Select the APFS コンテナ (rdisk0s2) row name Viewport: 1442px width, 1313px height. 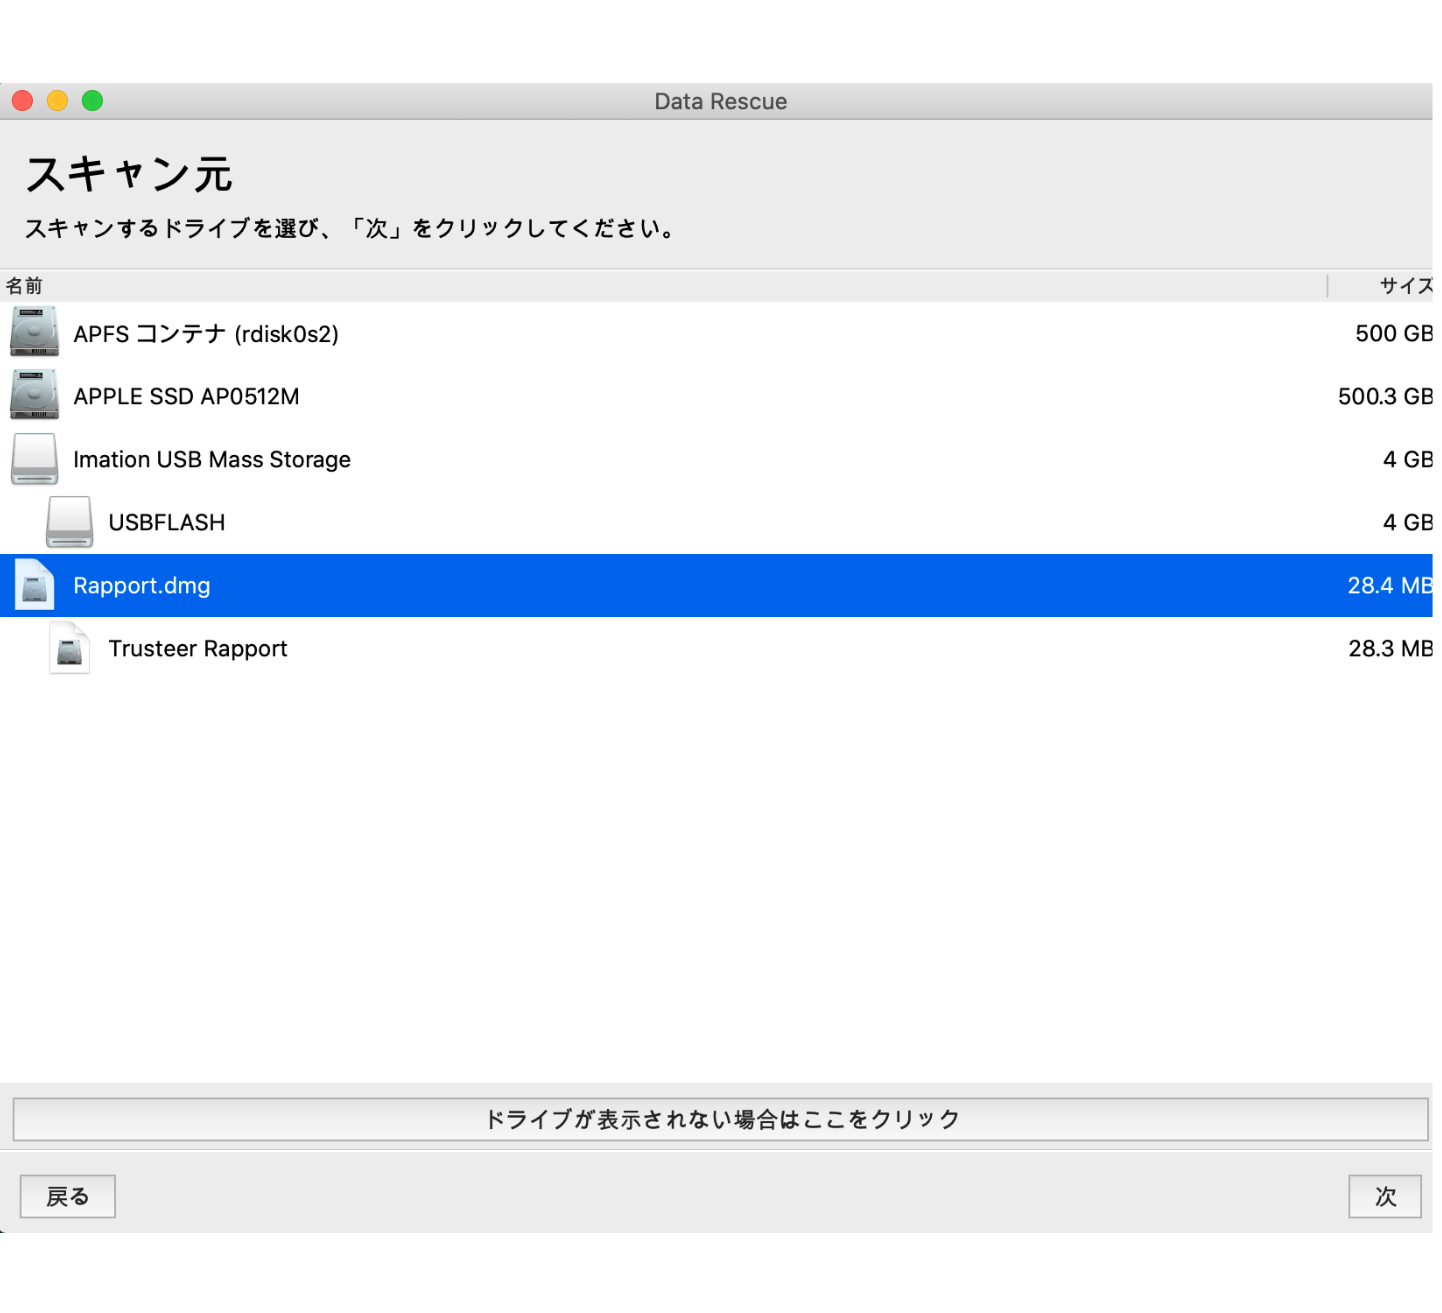pos(206,334)
